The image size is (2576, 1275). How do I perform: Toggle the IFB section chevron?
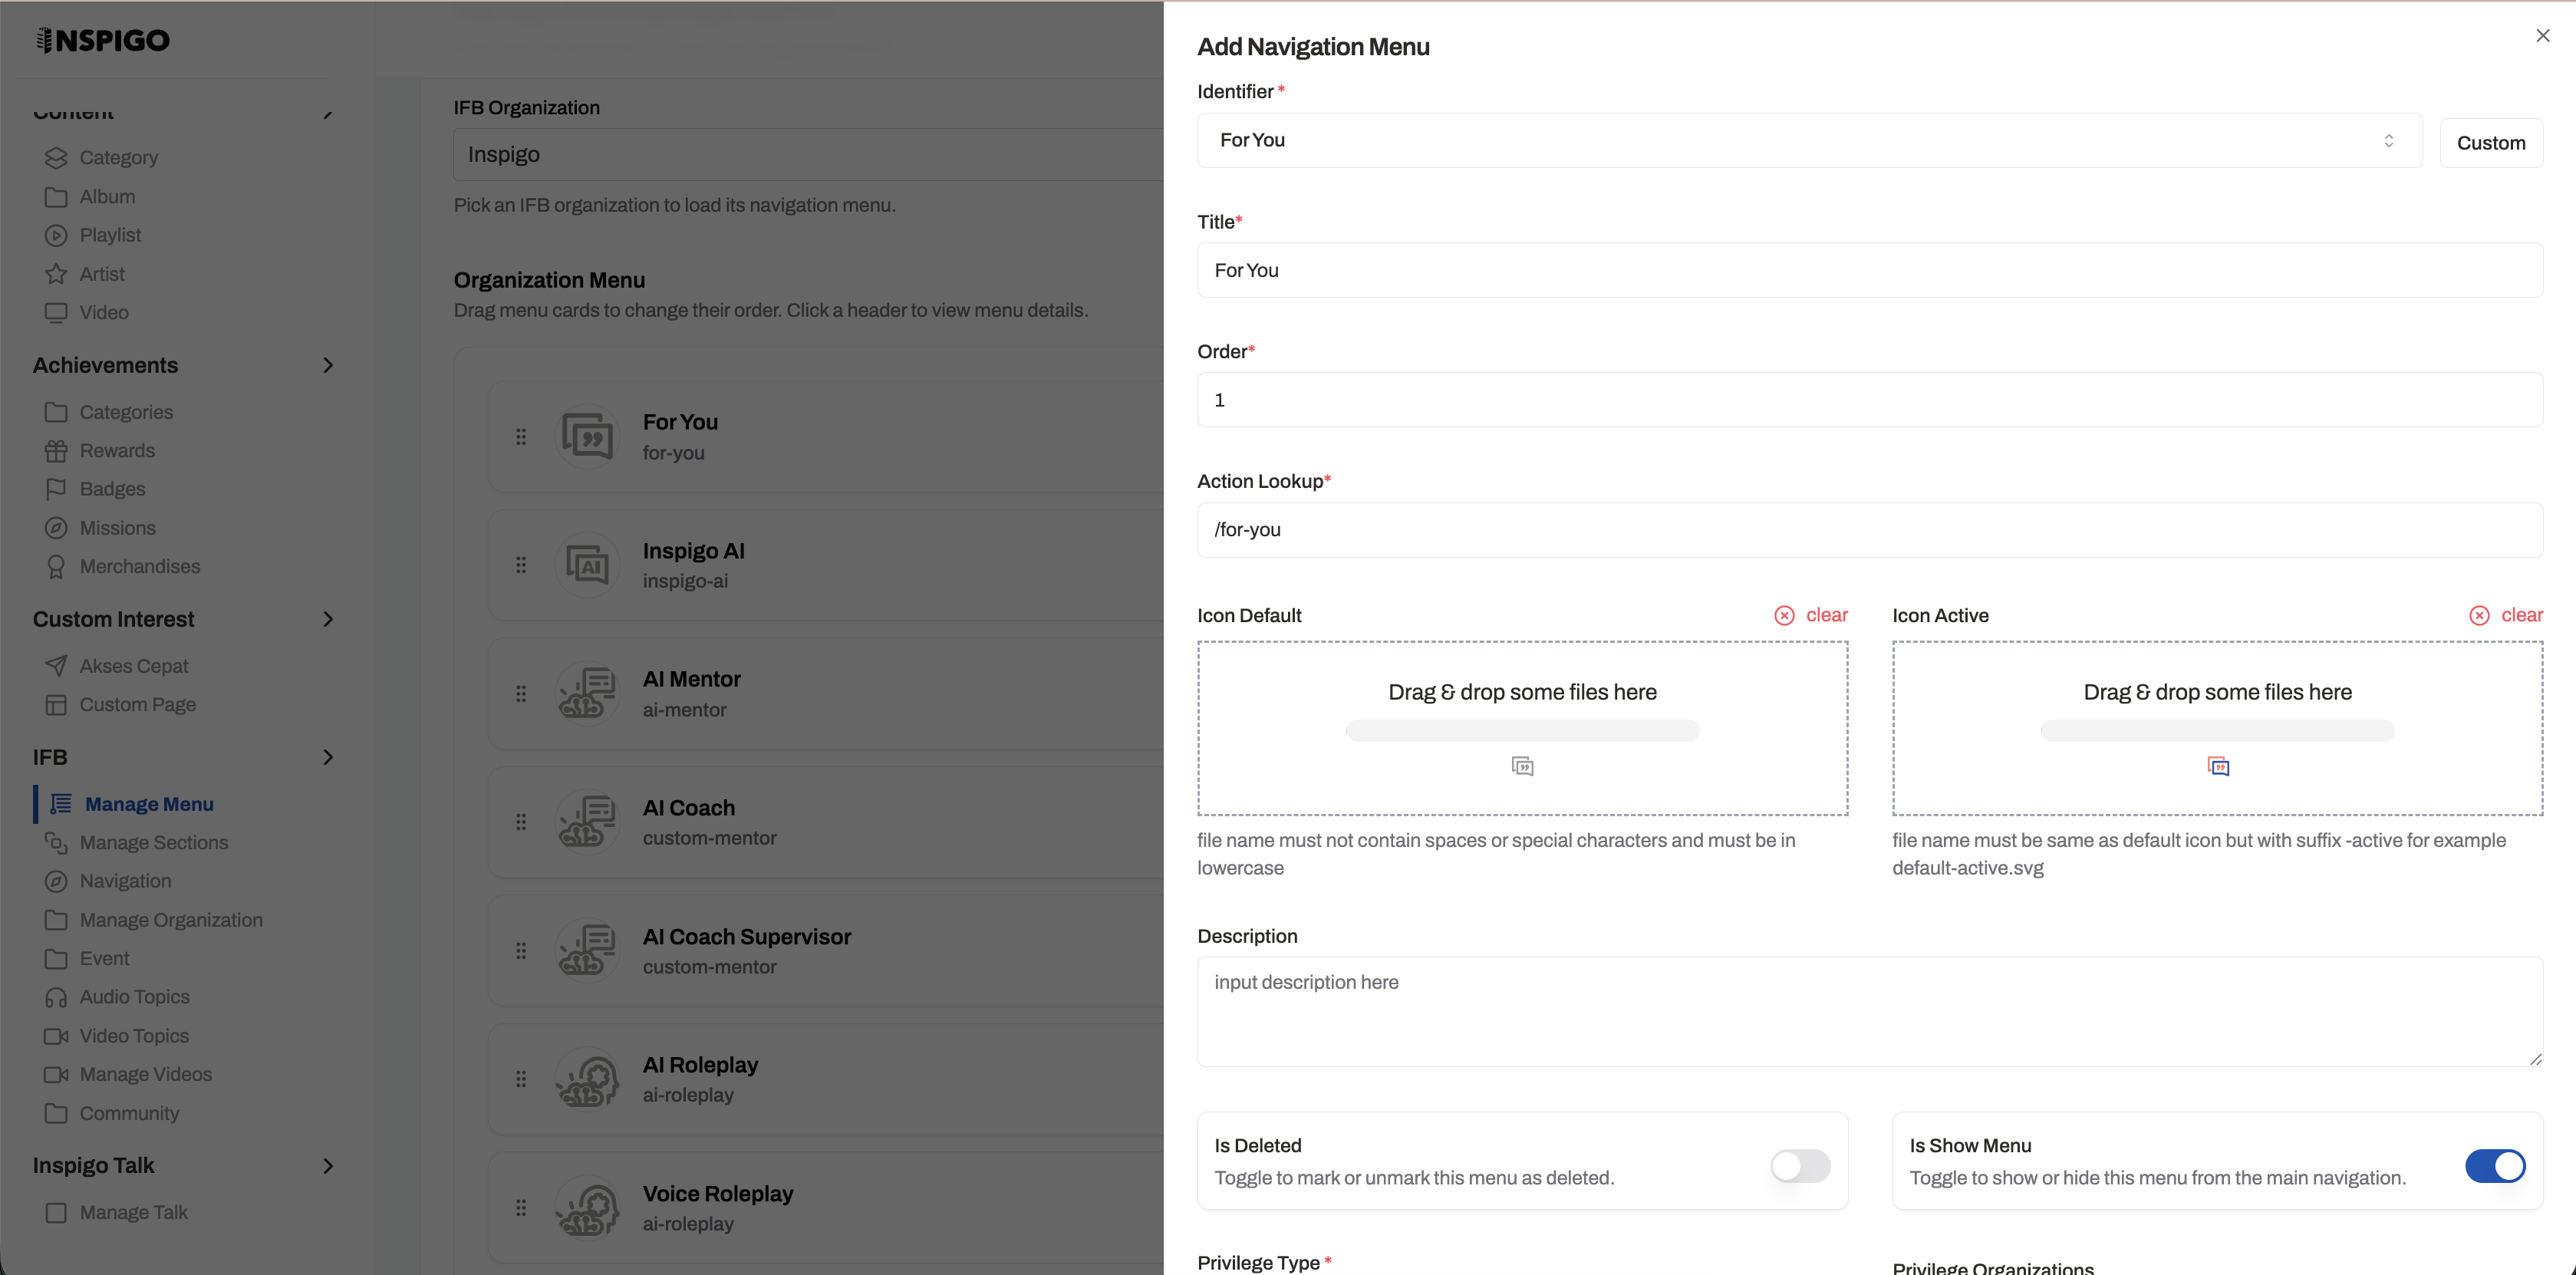(327, 757)
